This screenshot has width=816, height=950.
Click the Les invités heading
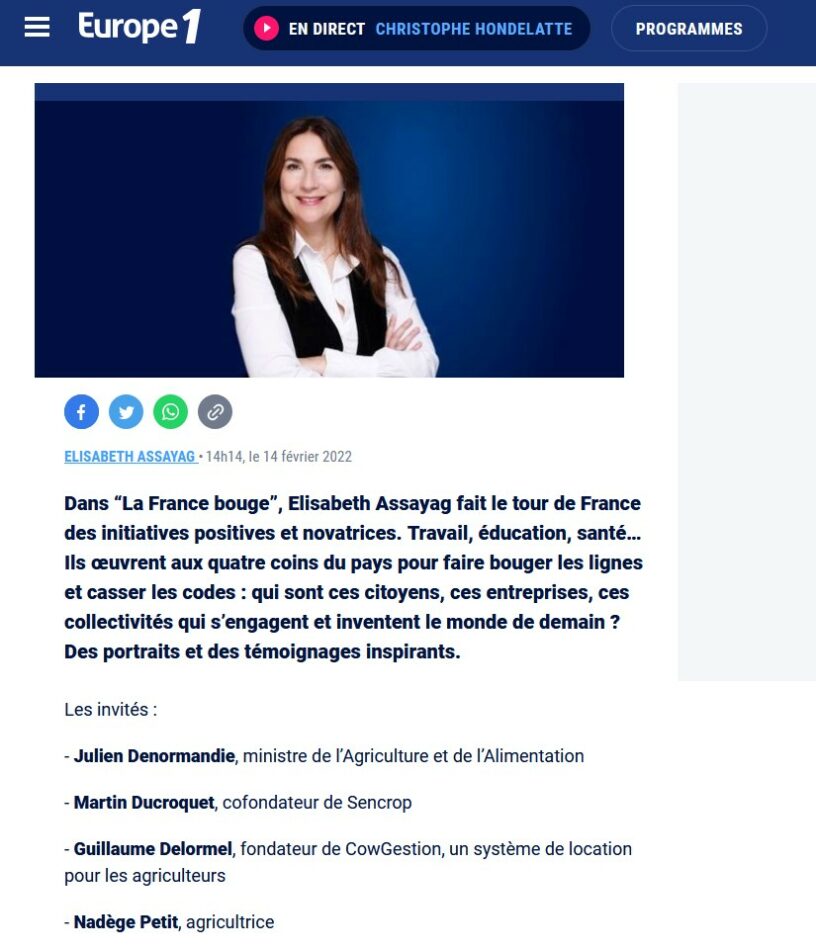[x=111, y=709]
